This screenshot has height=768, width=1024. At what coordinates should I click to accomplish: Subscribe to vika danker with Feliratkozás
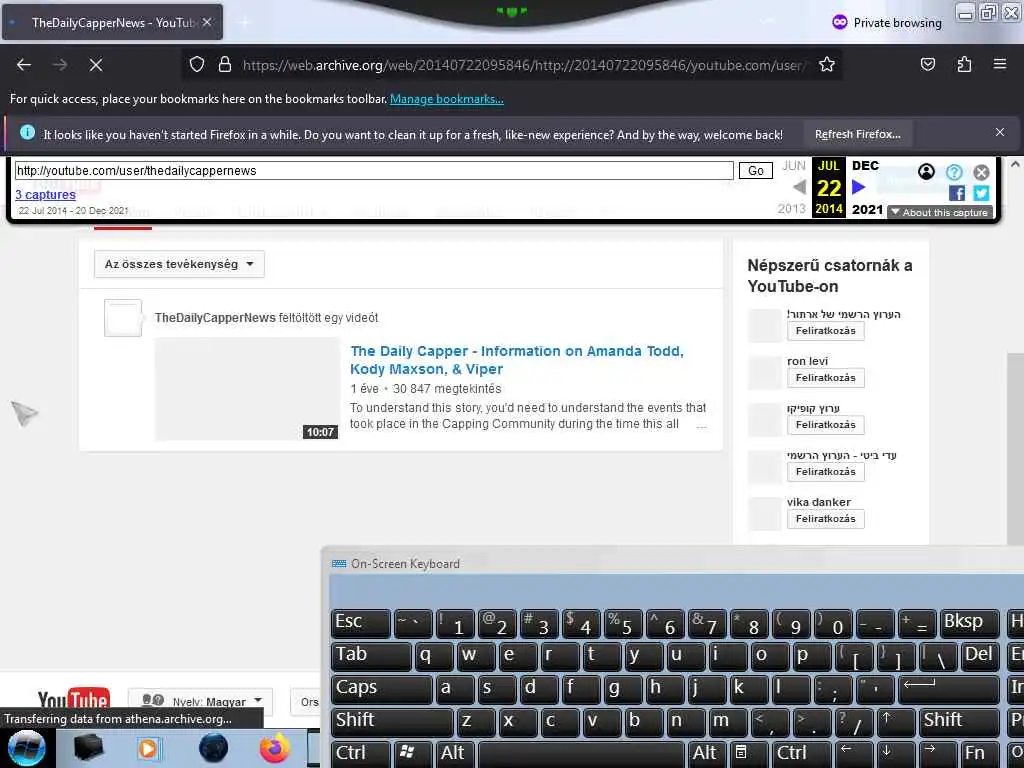825,519
